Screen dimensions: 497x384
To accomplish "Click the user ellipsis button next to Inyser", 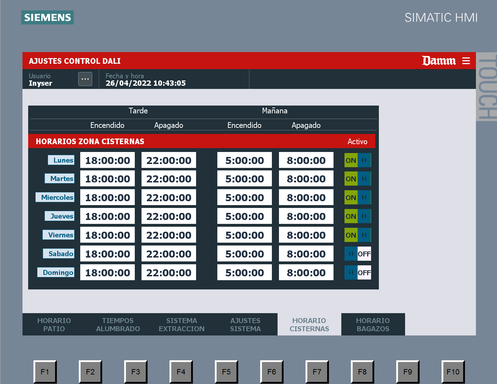I will [85, 79].
